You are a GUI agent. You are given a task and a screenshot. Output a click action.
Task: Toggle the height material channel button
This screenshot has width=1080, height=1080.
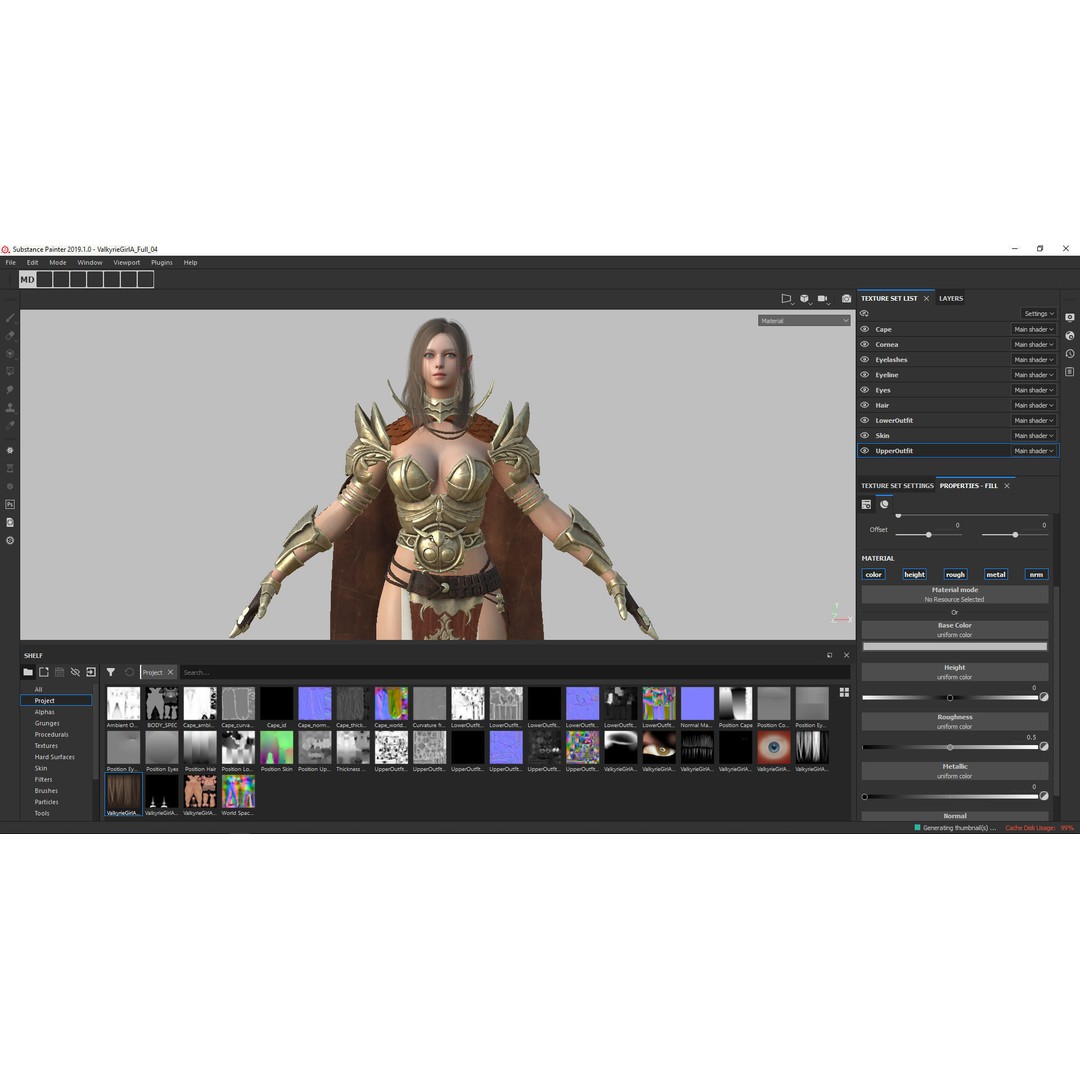pos(914,574)
